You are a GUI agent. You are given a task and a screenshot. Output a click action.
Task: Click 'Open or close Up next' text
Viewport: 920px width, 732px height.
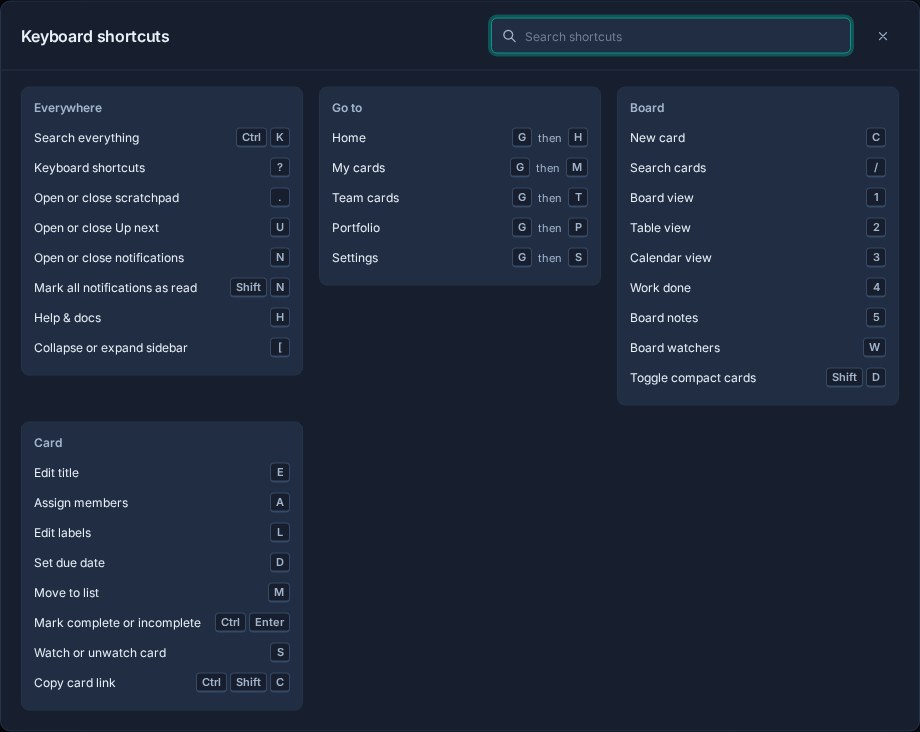coord(96,228)
